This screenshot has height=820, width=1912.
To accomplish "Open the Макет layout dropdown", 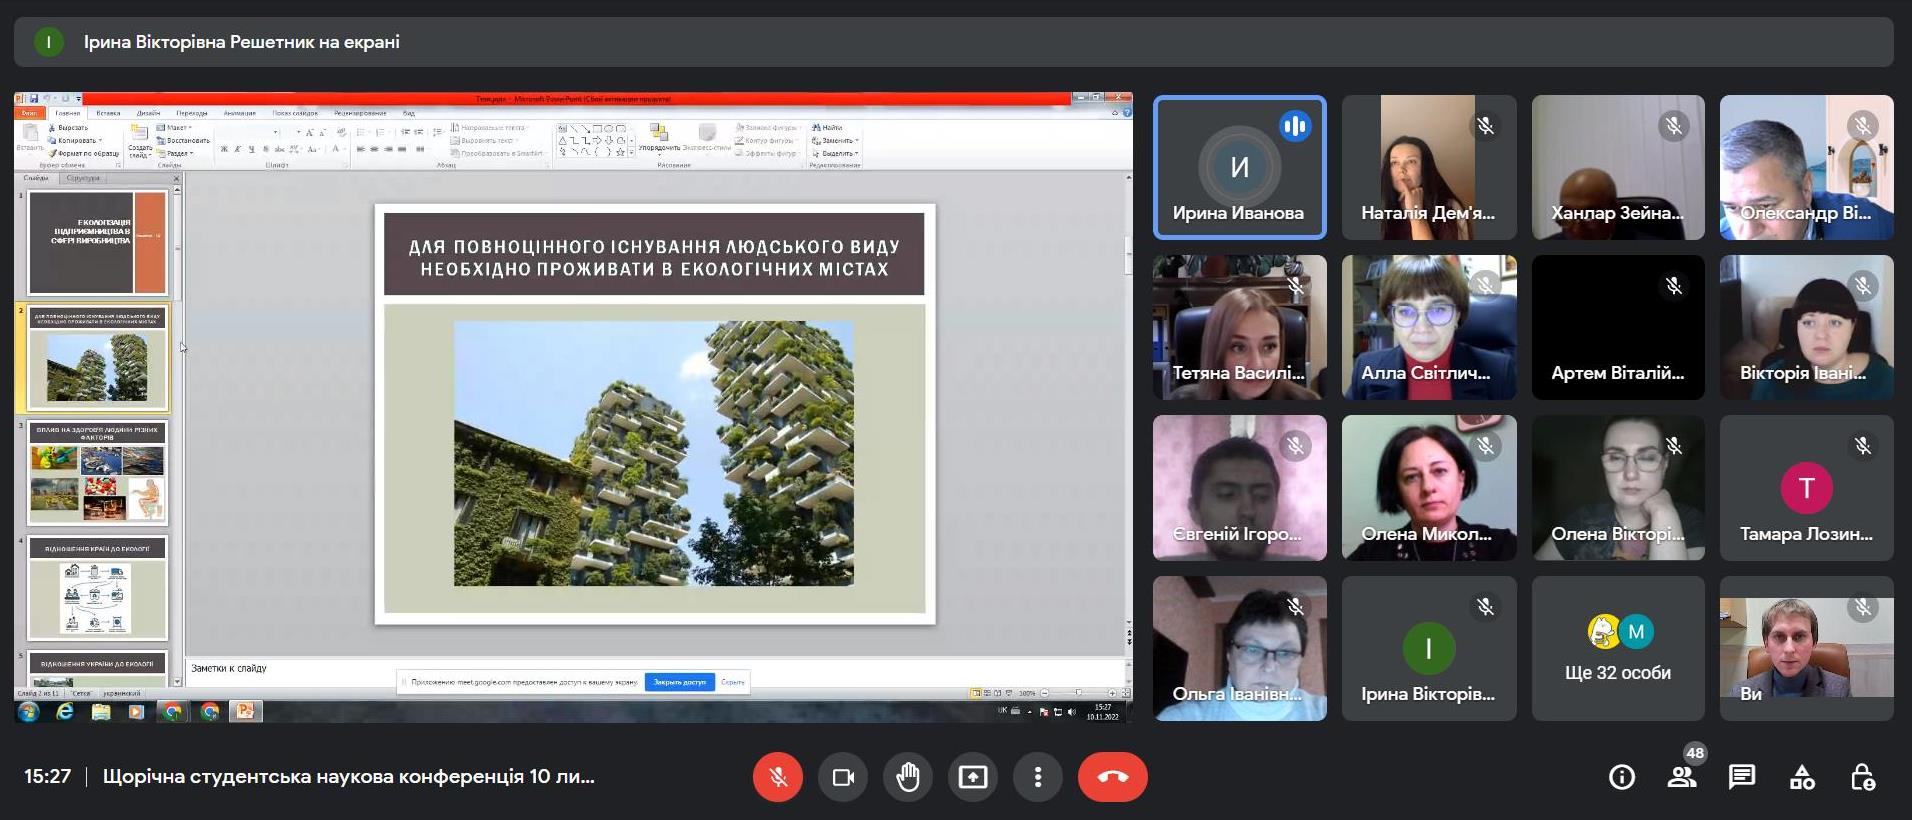I will pos(175,128).
